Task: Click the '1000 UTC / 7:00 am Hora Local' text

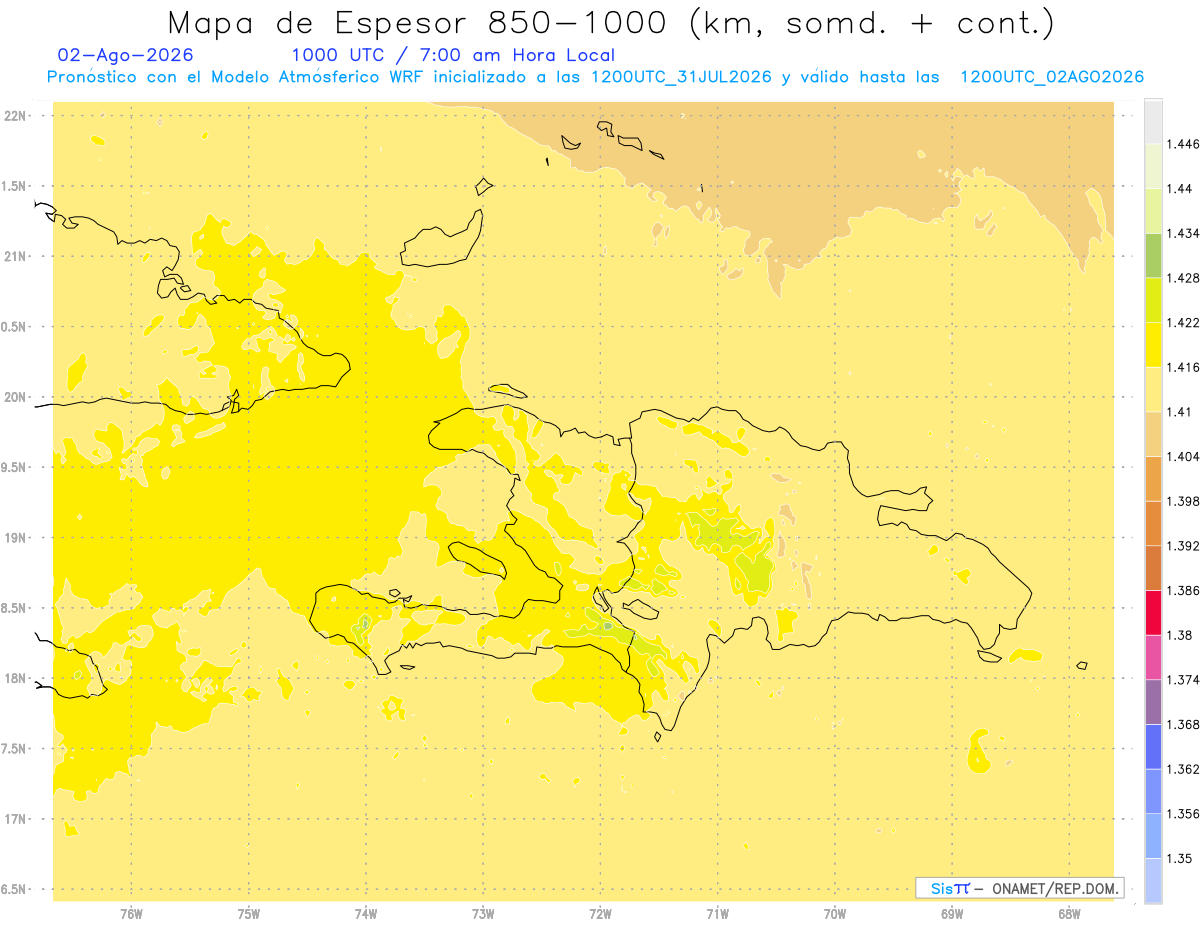Action: point(453,56)
